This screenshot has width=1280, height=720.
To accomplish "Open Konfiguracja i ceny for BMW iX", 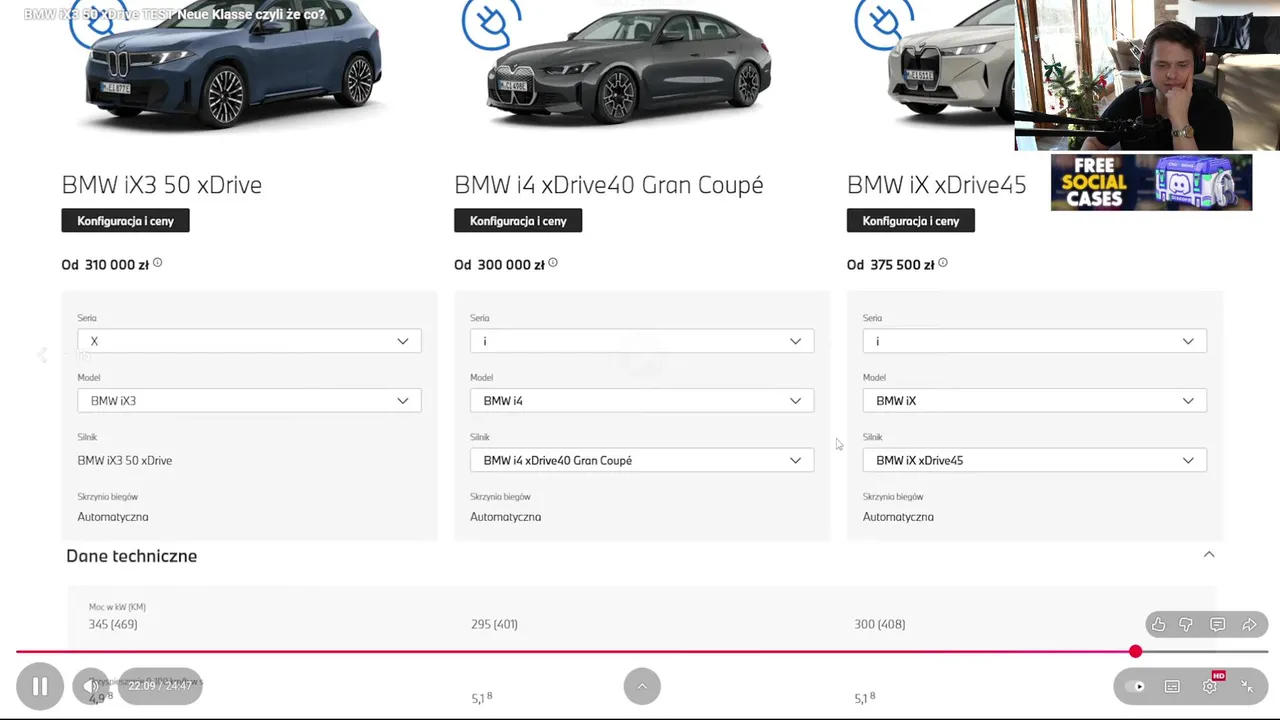I will (x=911, y=221).
